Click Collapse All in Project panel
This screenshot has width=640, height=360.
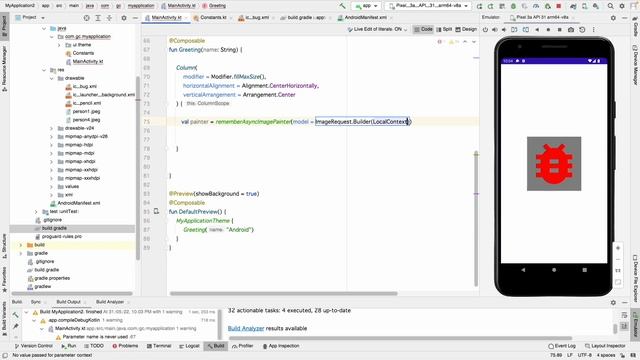(109, 18)
